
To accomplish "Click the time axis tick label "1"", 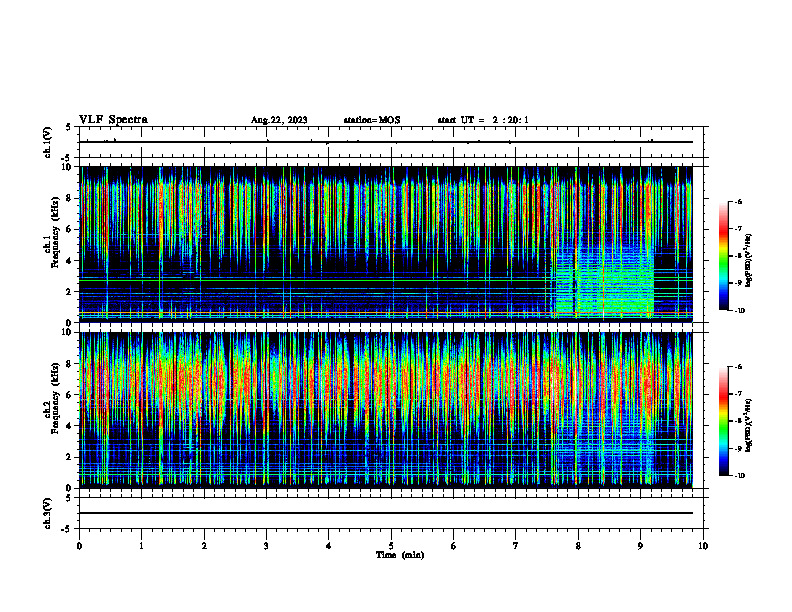I will click(141, 546).
